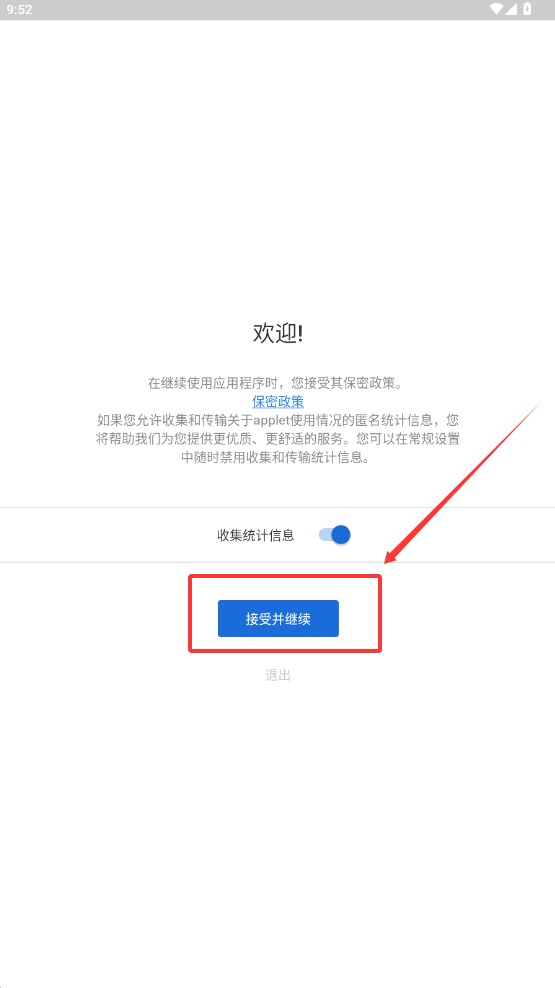Tap the battery icon in status bar
Screen dimensions: 555x988
pos(527,9)
